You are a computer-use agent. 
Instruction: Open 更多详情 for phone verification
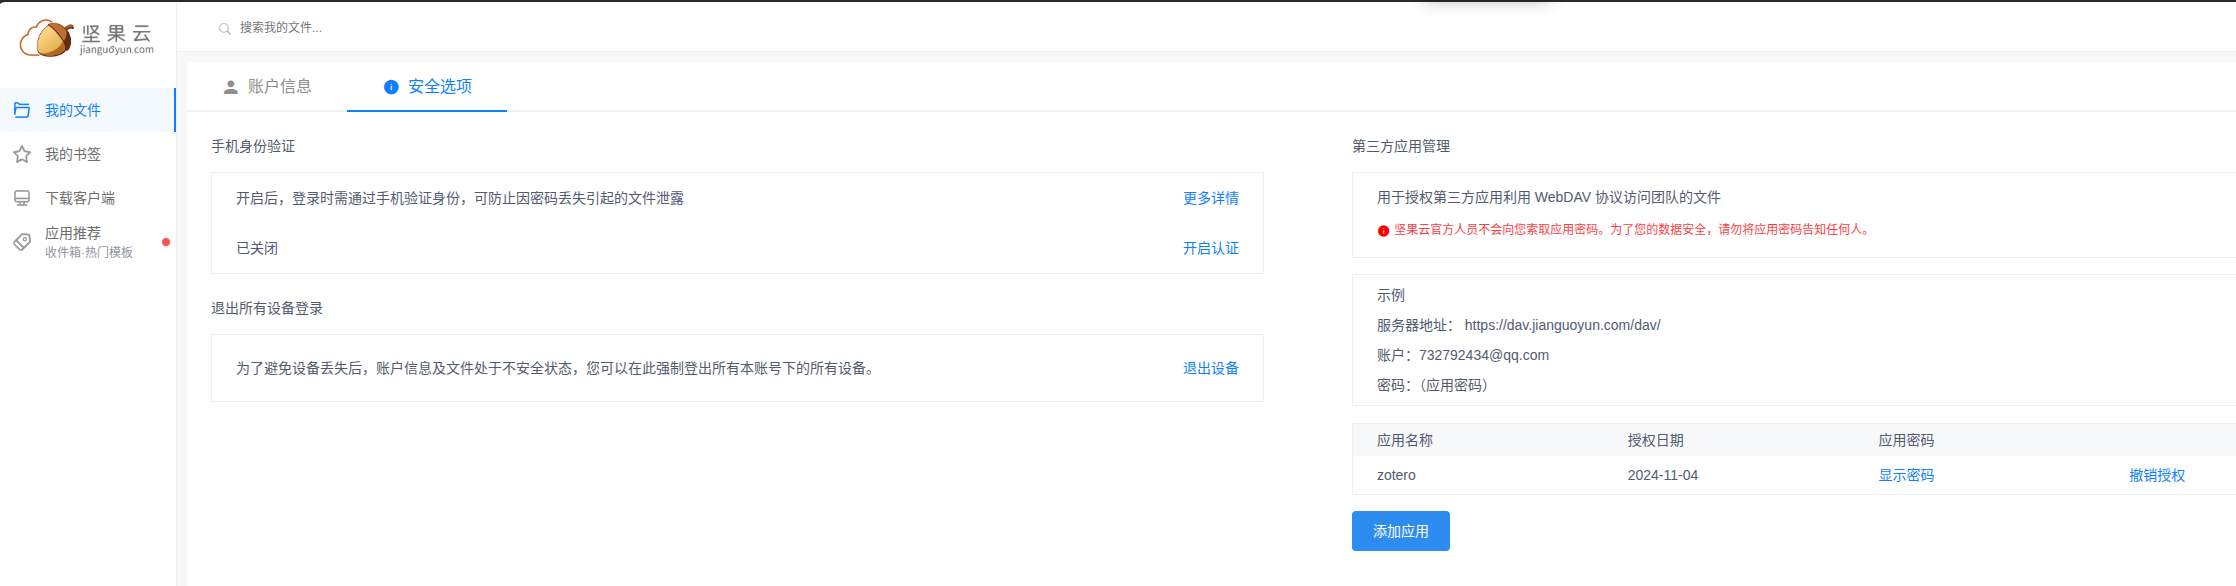tap(1211, 198)
